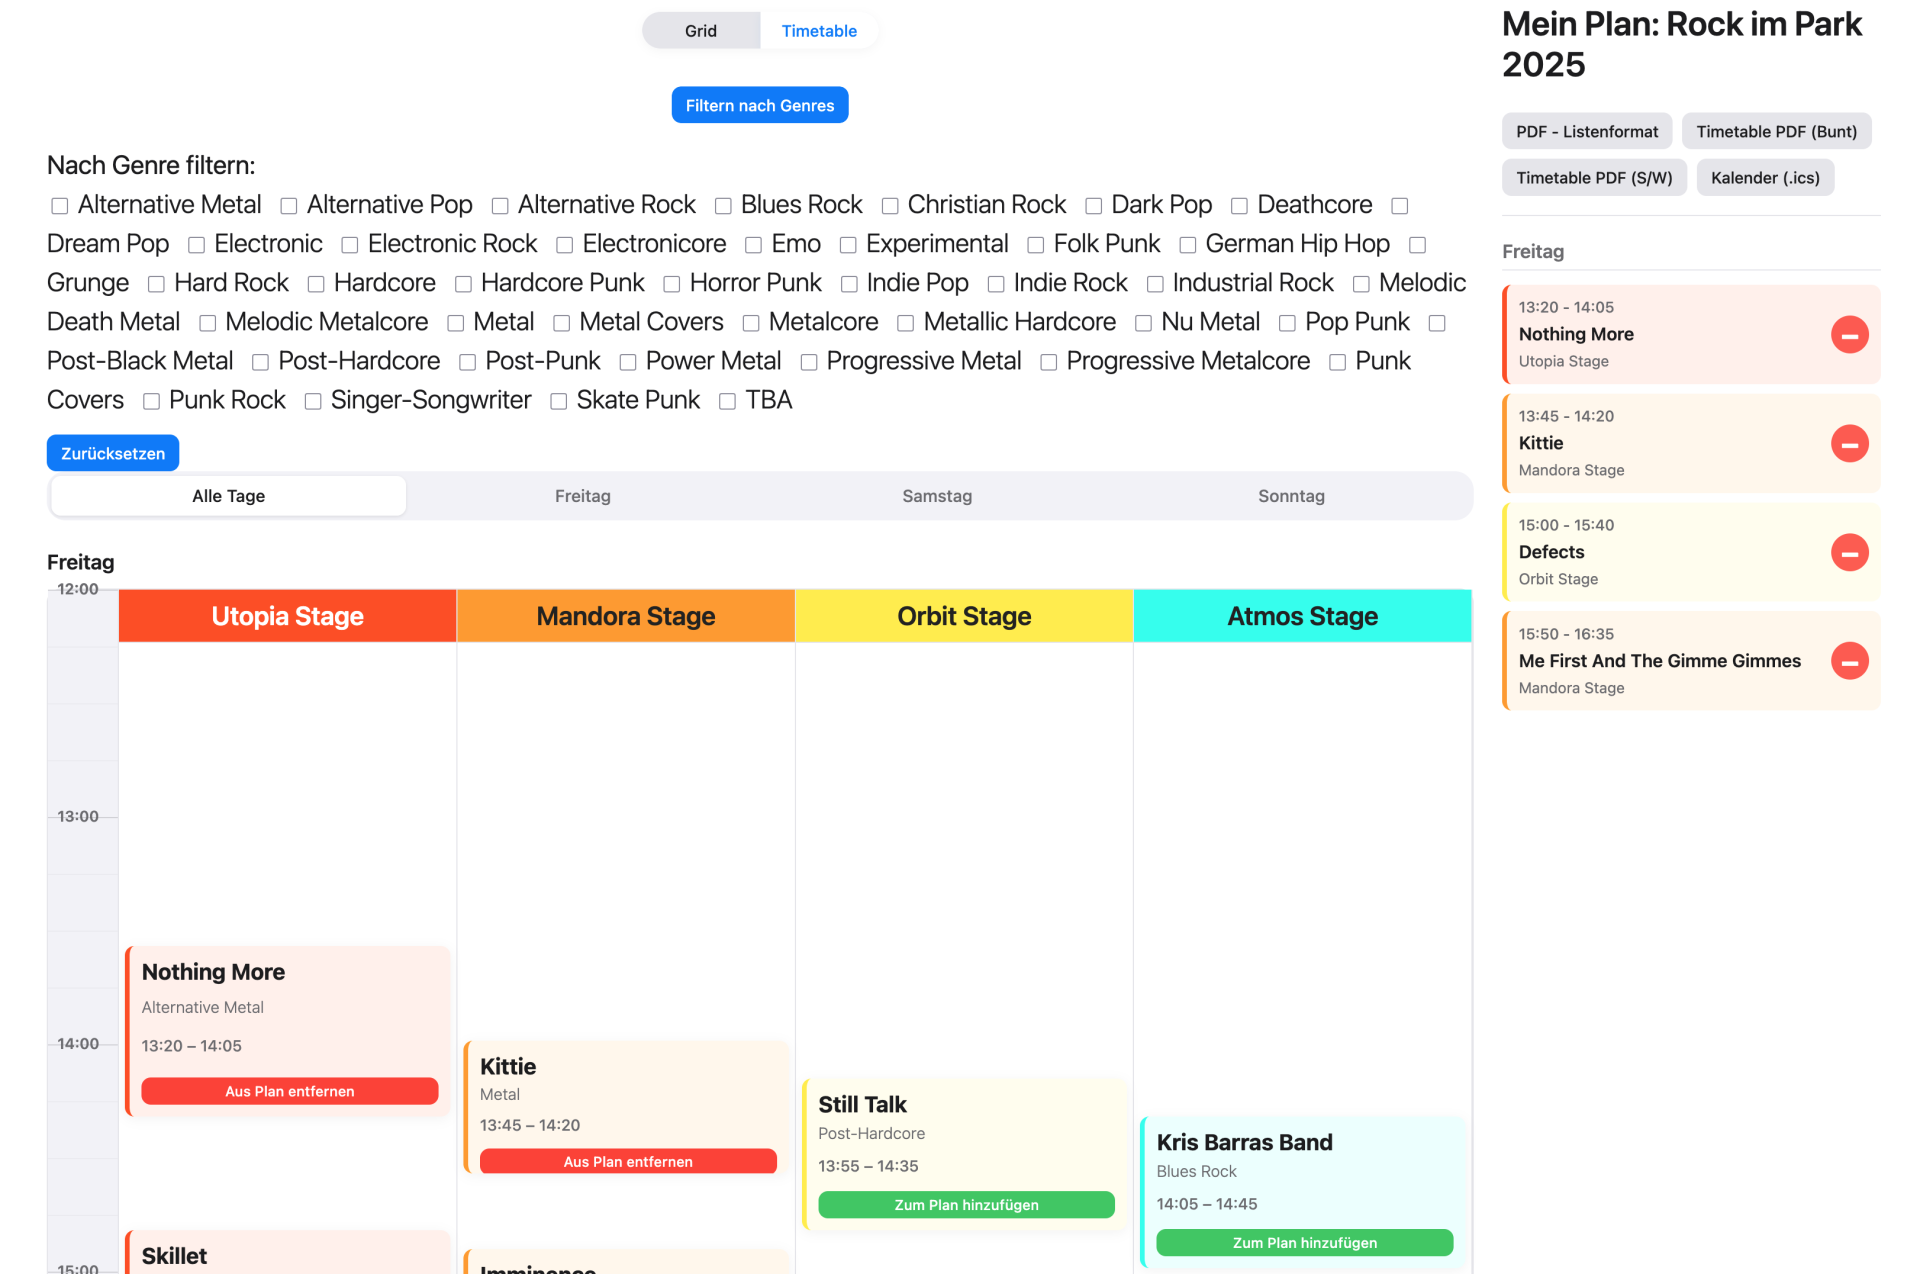
Task: Reset filters with the Zurücksetzen button
Action: pos(112,452)
